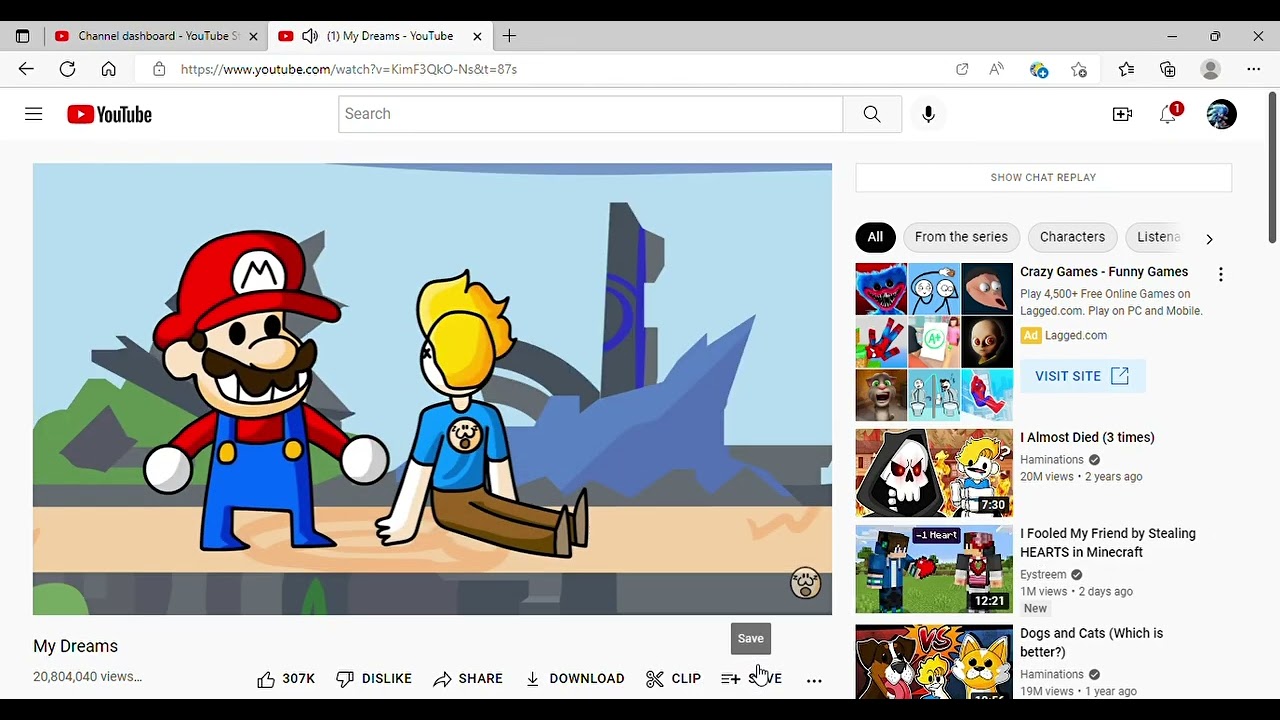Mute the My Dreams tab speaker icon
Screen dimensions: 1280x720
point(310,36)
